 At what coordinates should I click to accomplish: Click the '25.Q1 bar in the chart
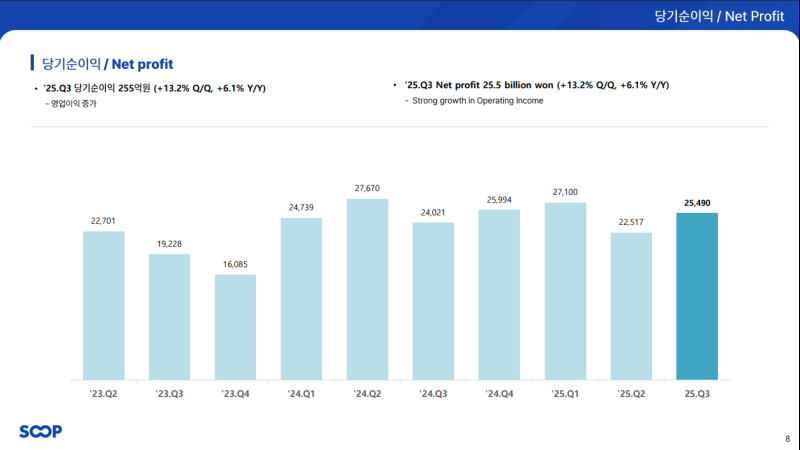point(565,291)
